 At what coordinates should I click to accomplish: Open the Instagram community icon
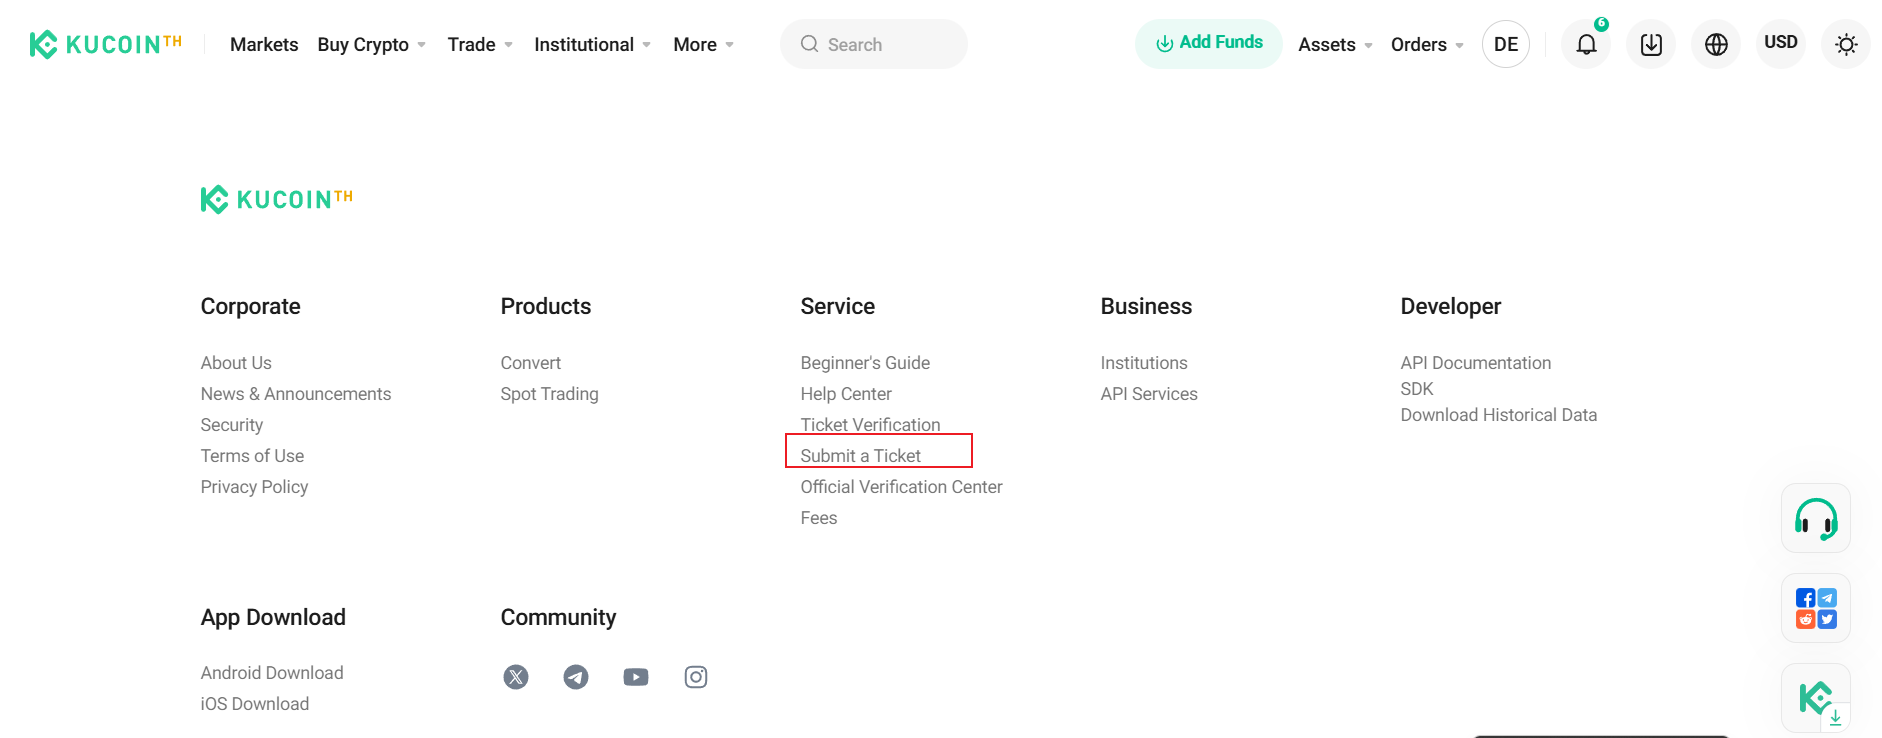[x=696, y=677]
